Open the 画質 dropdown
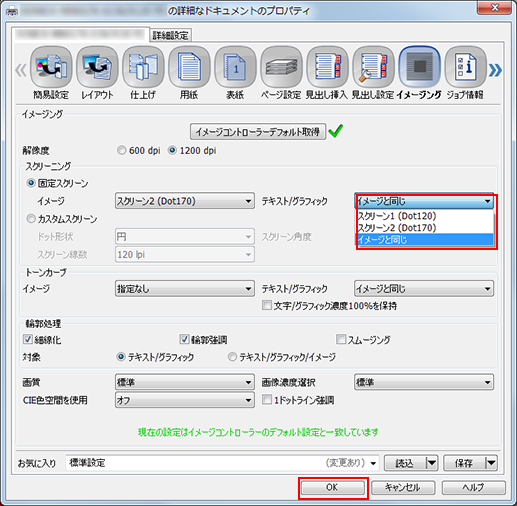Viewport: 517px width, 506px height. (185, 382)
